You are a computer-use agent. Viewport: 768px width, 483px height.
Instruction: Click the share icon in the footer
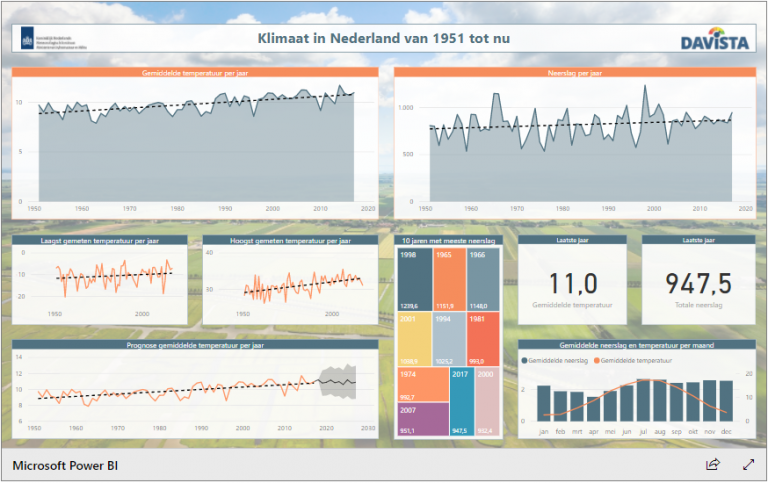(713, 464)
